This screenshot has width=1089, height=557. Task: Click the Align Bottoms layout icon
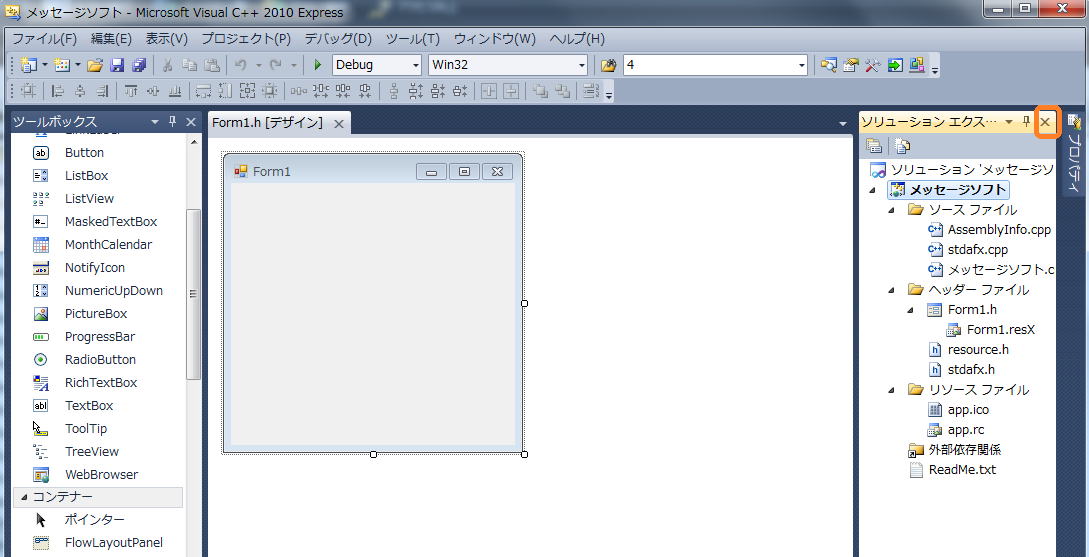(175, 91)
